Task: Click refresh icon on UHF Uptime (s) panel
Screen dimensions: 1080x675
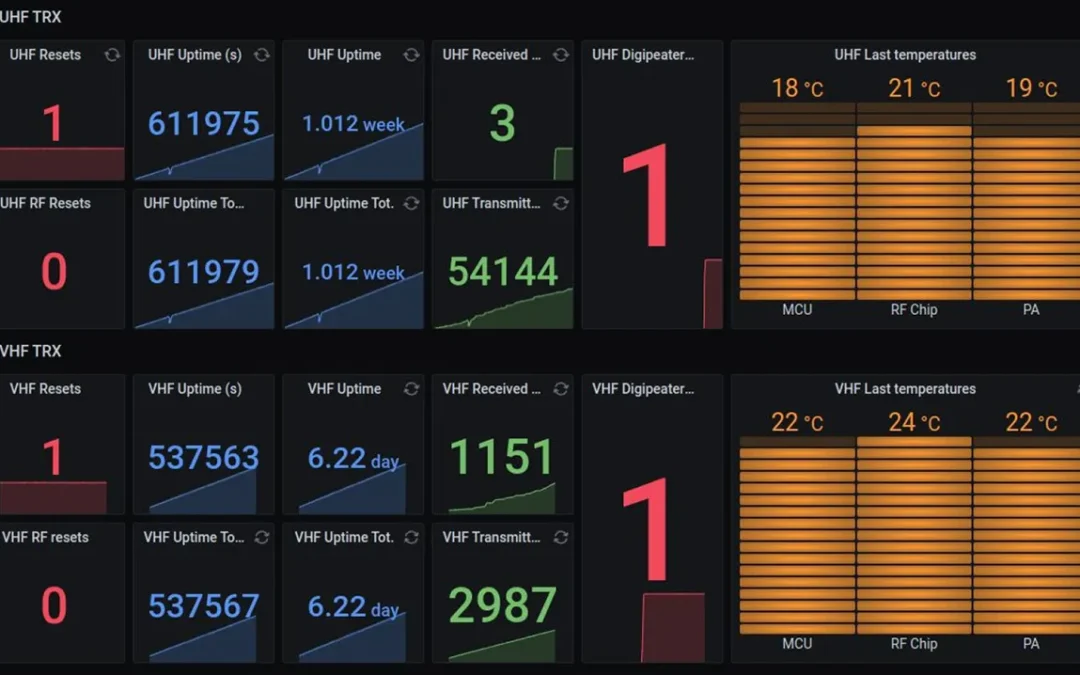Action: point(262,55)
